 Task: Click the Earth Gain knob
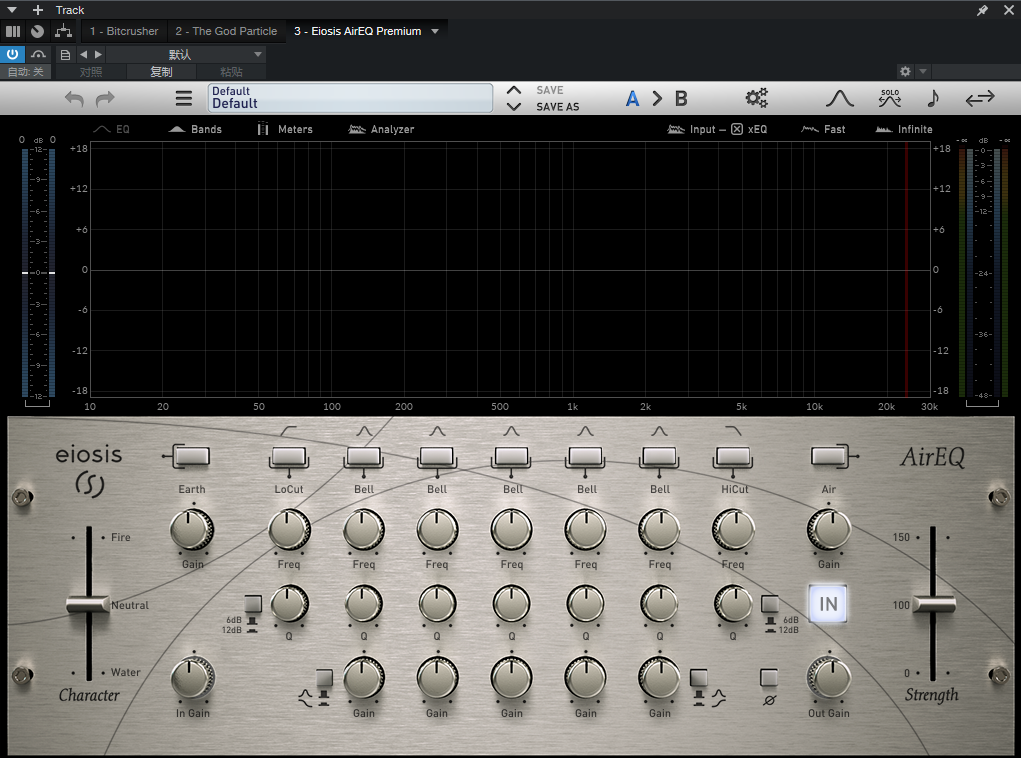[191, 530]
